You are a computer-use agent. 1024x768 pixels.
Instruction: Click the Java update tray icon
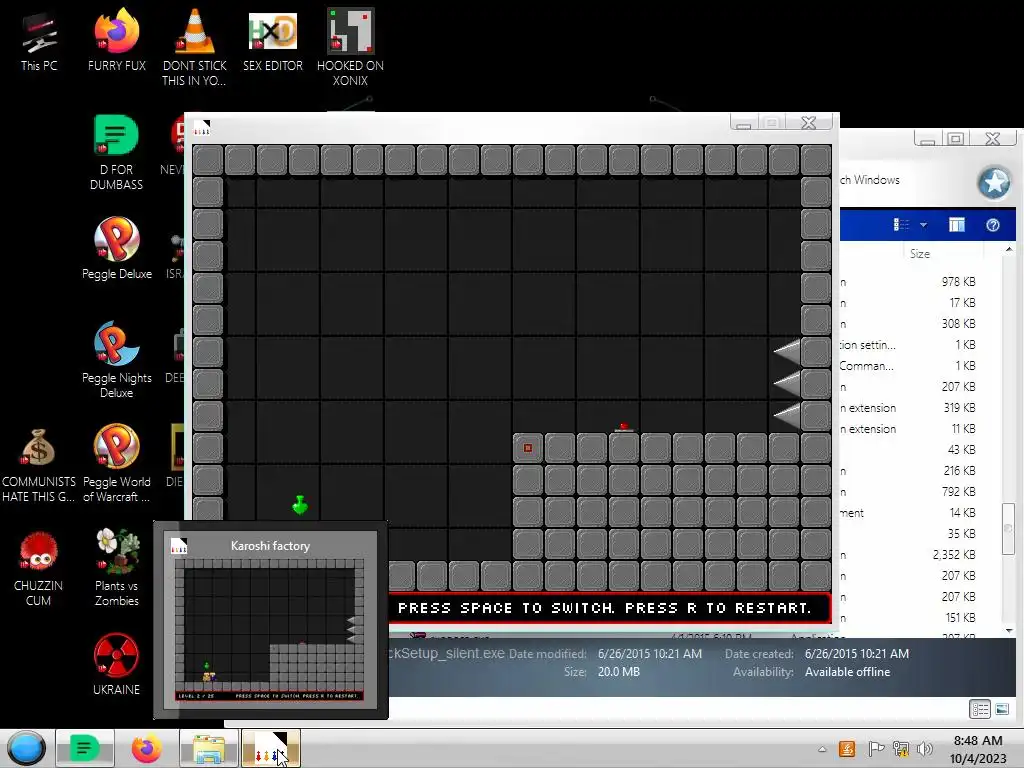pos(847,749)
